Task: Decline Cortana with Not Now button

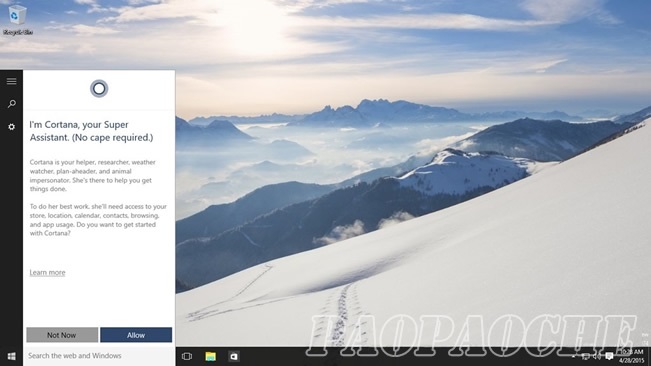Action: (x=62, y=335)
